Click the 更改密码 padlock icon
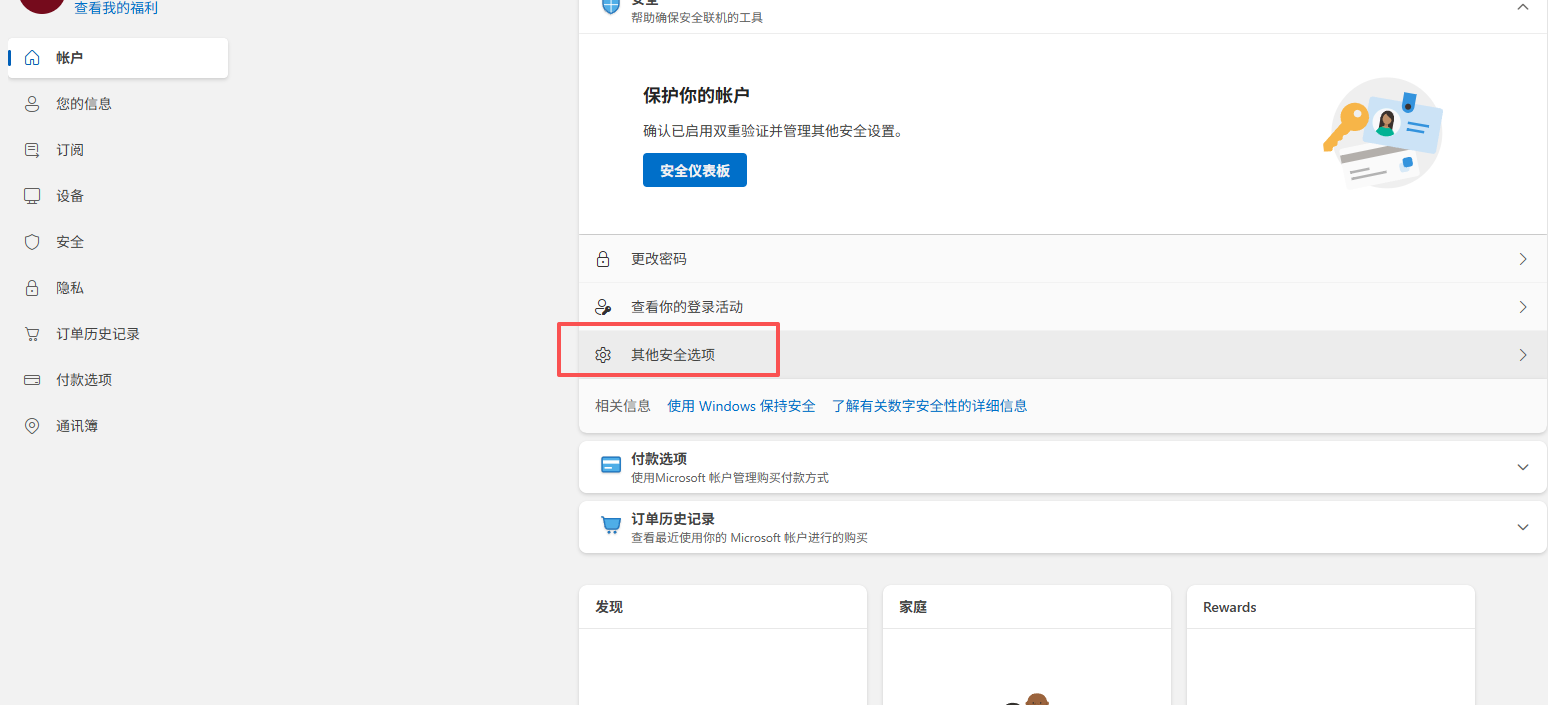 603,258
